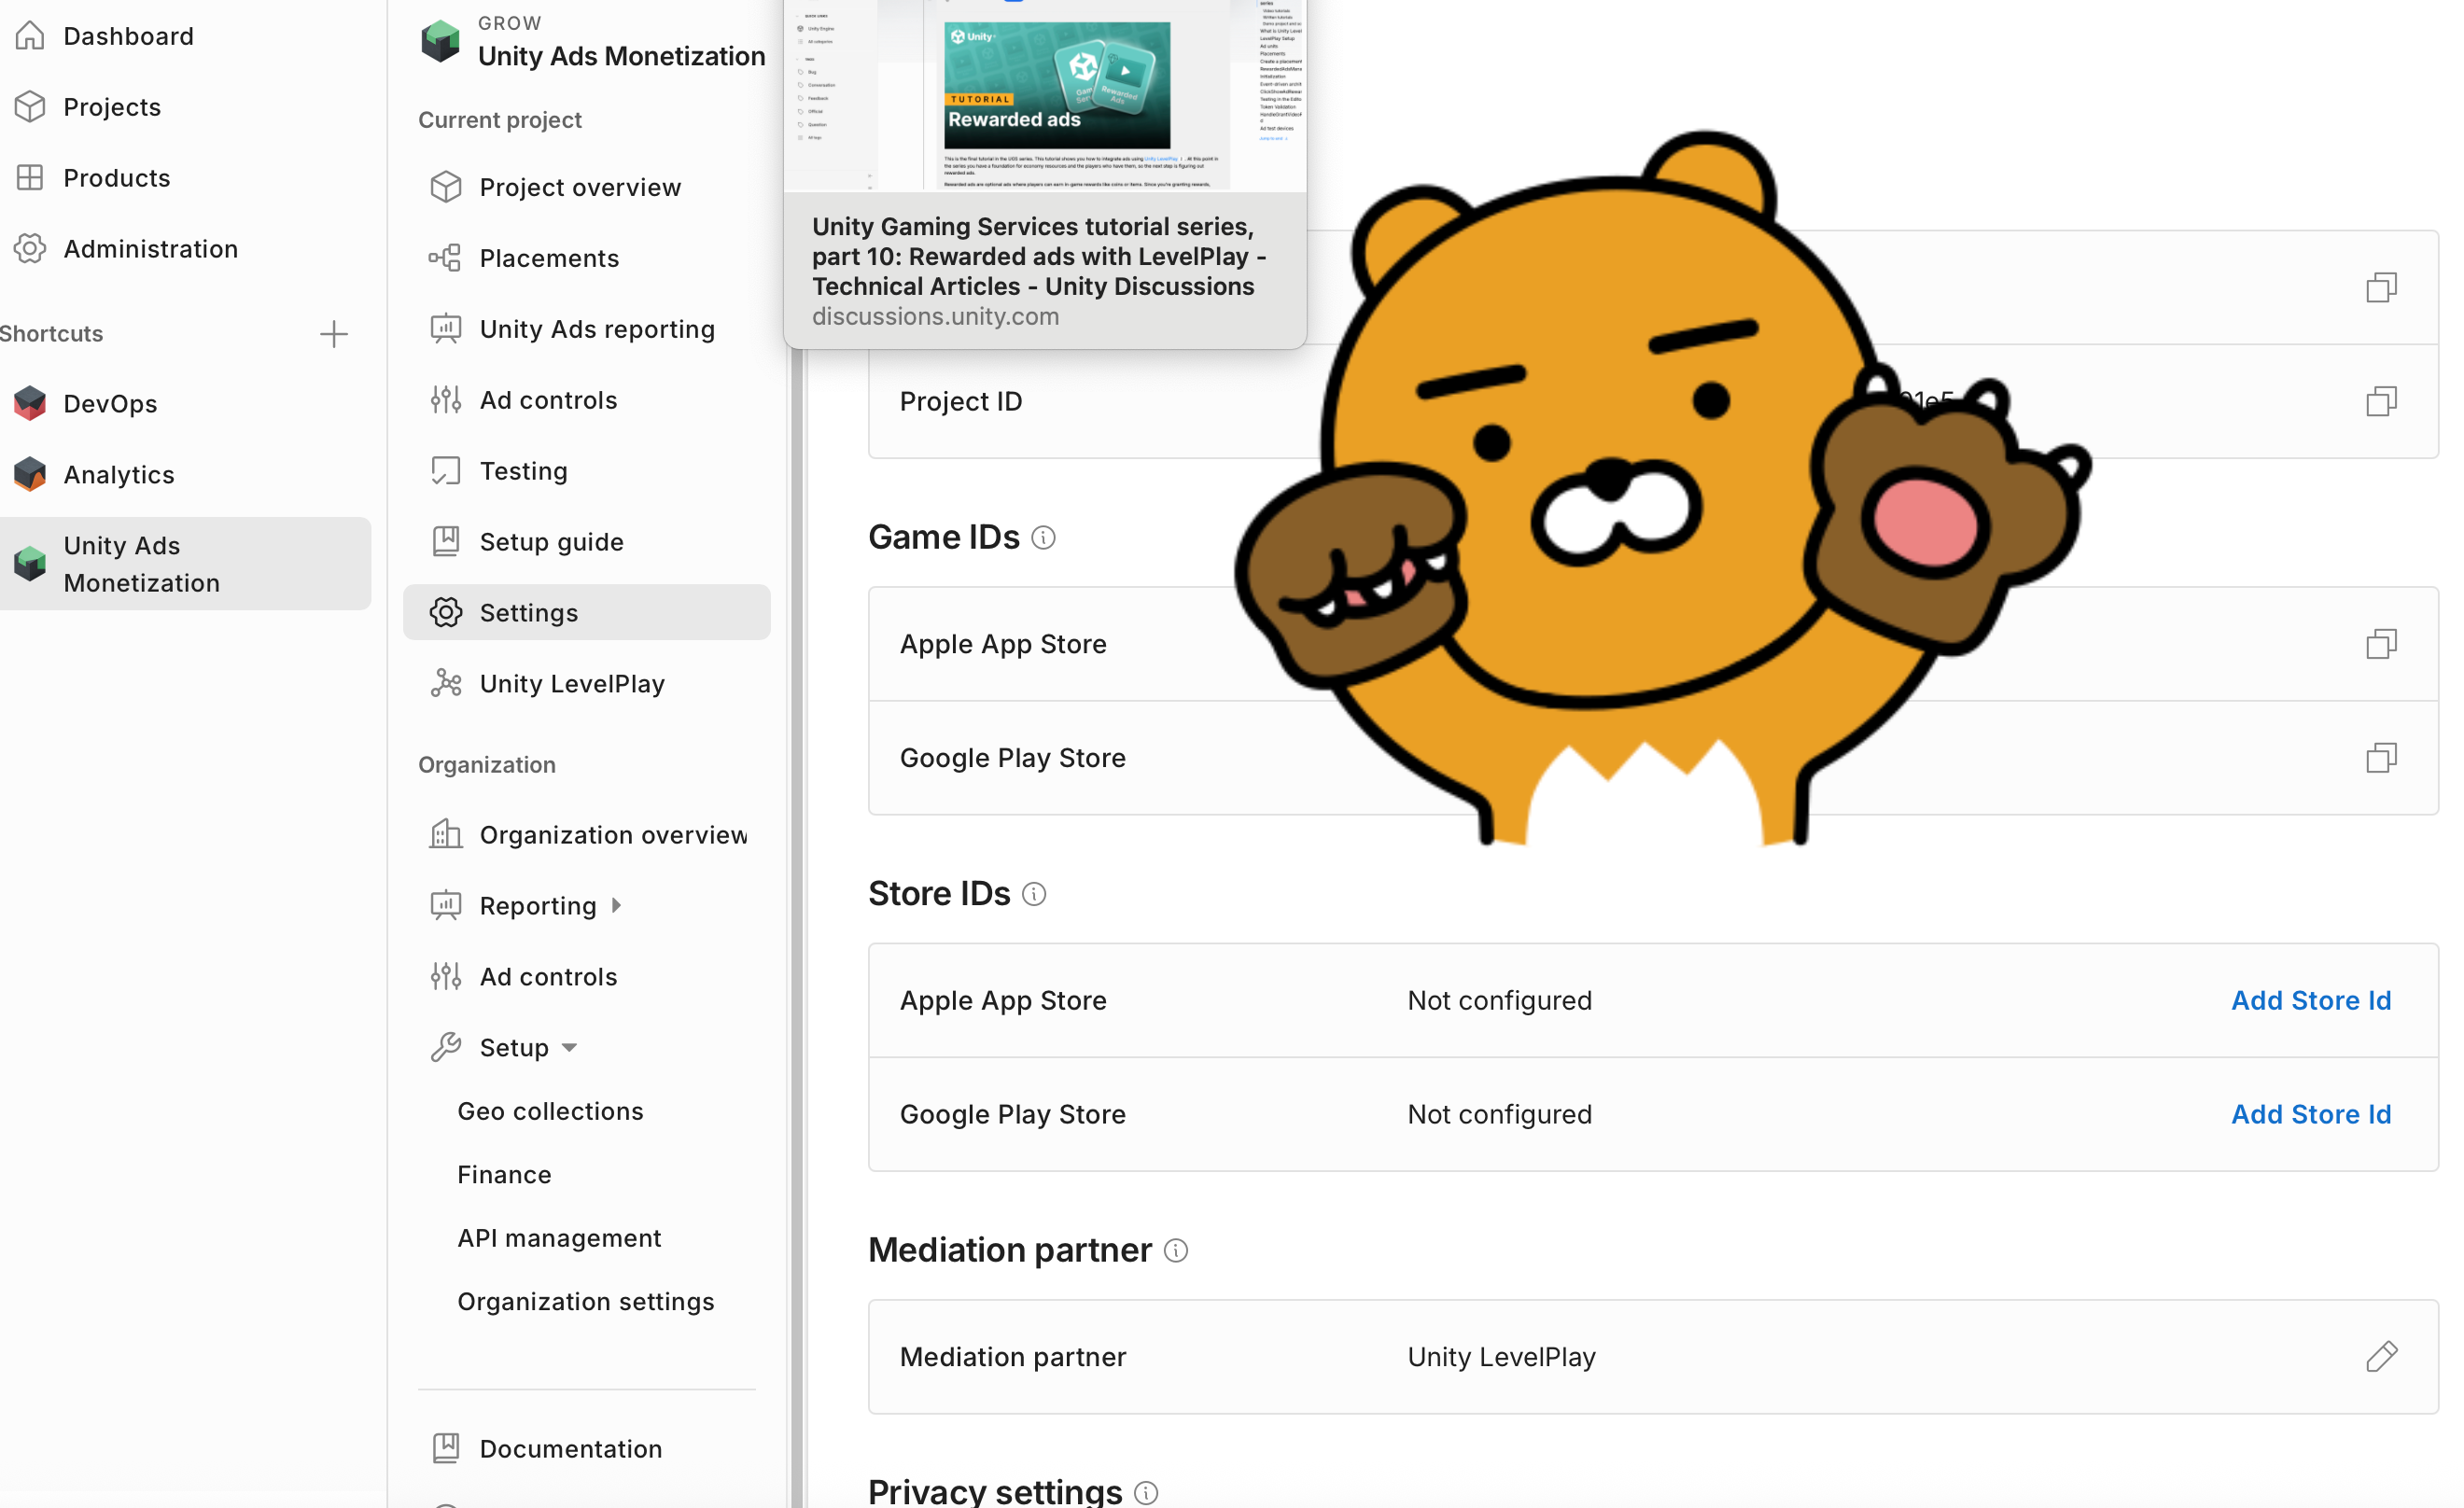Edit the Mediation partner with pencil icon
Viewport: 2464px width, 1508px height.
tap(2381, 1357)
